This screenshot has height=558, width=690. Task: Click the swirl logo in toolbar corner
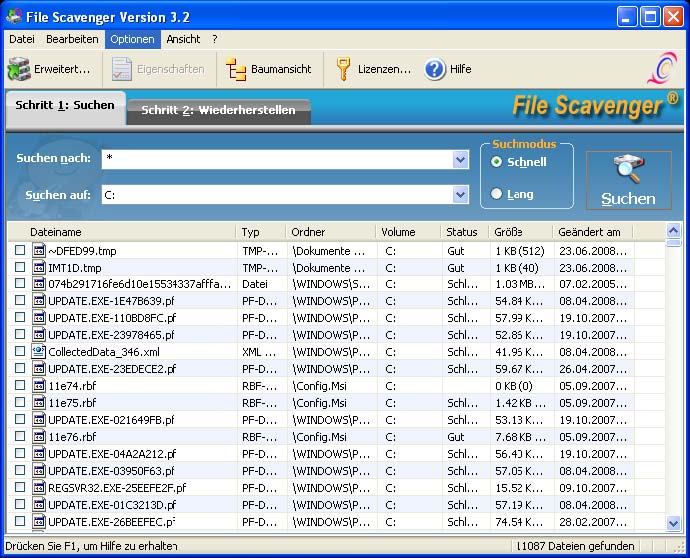(x=662, y=68)
